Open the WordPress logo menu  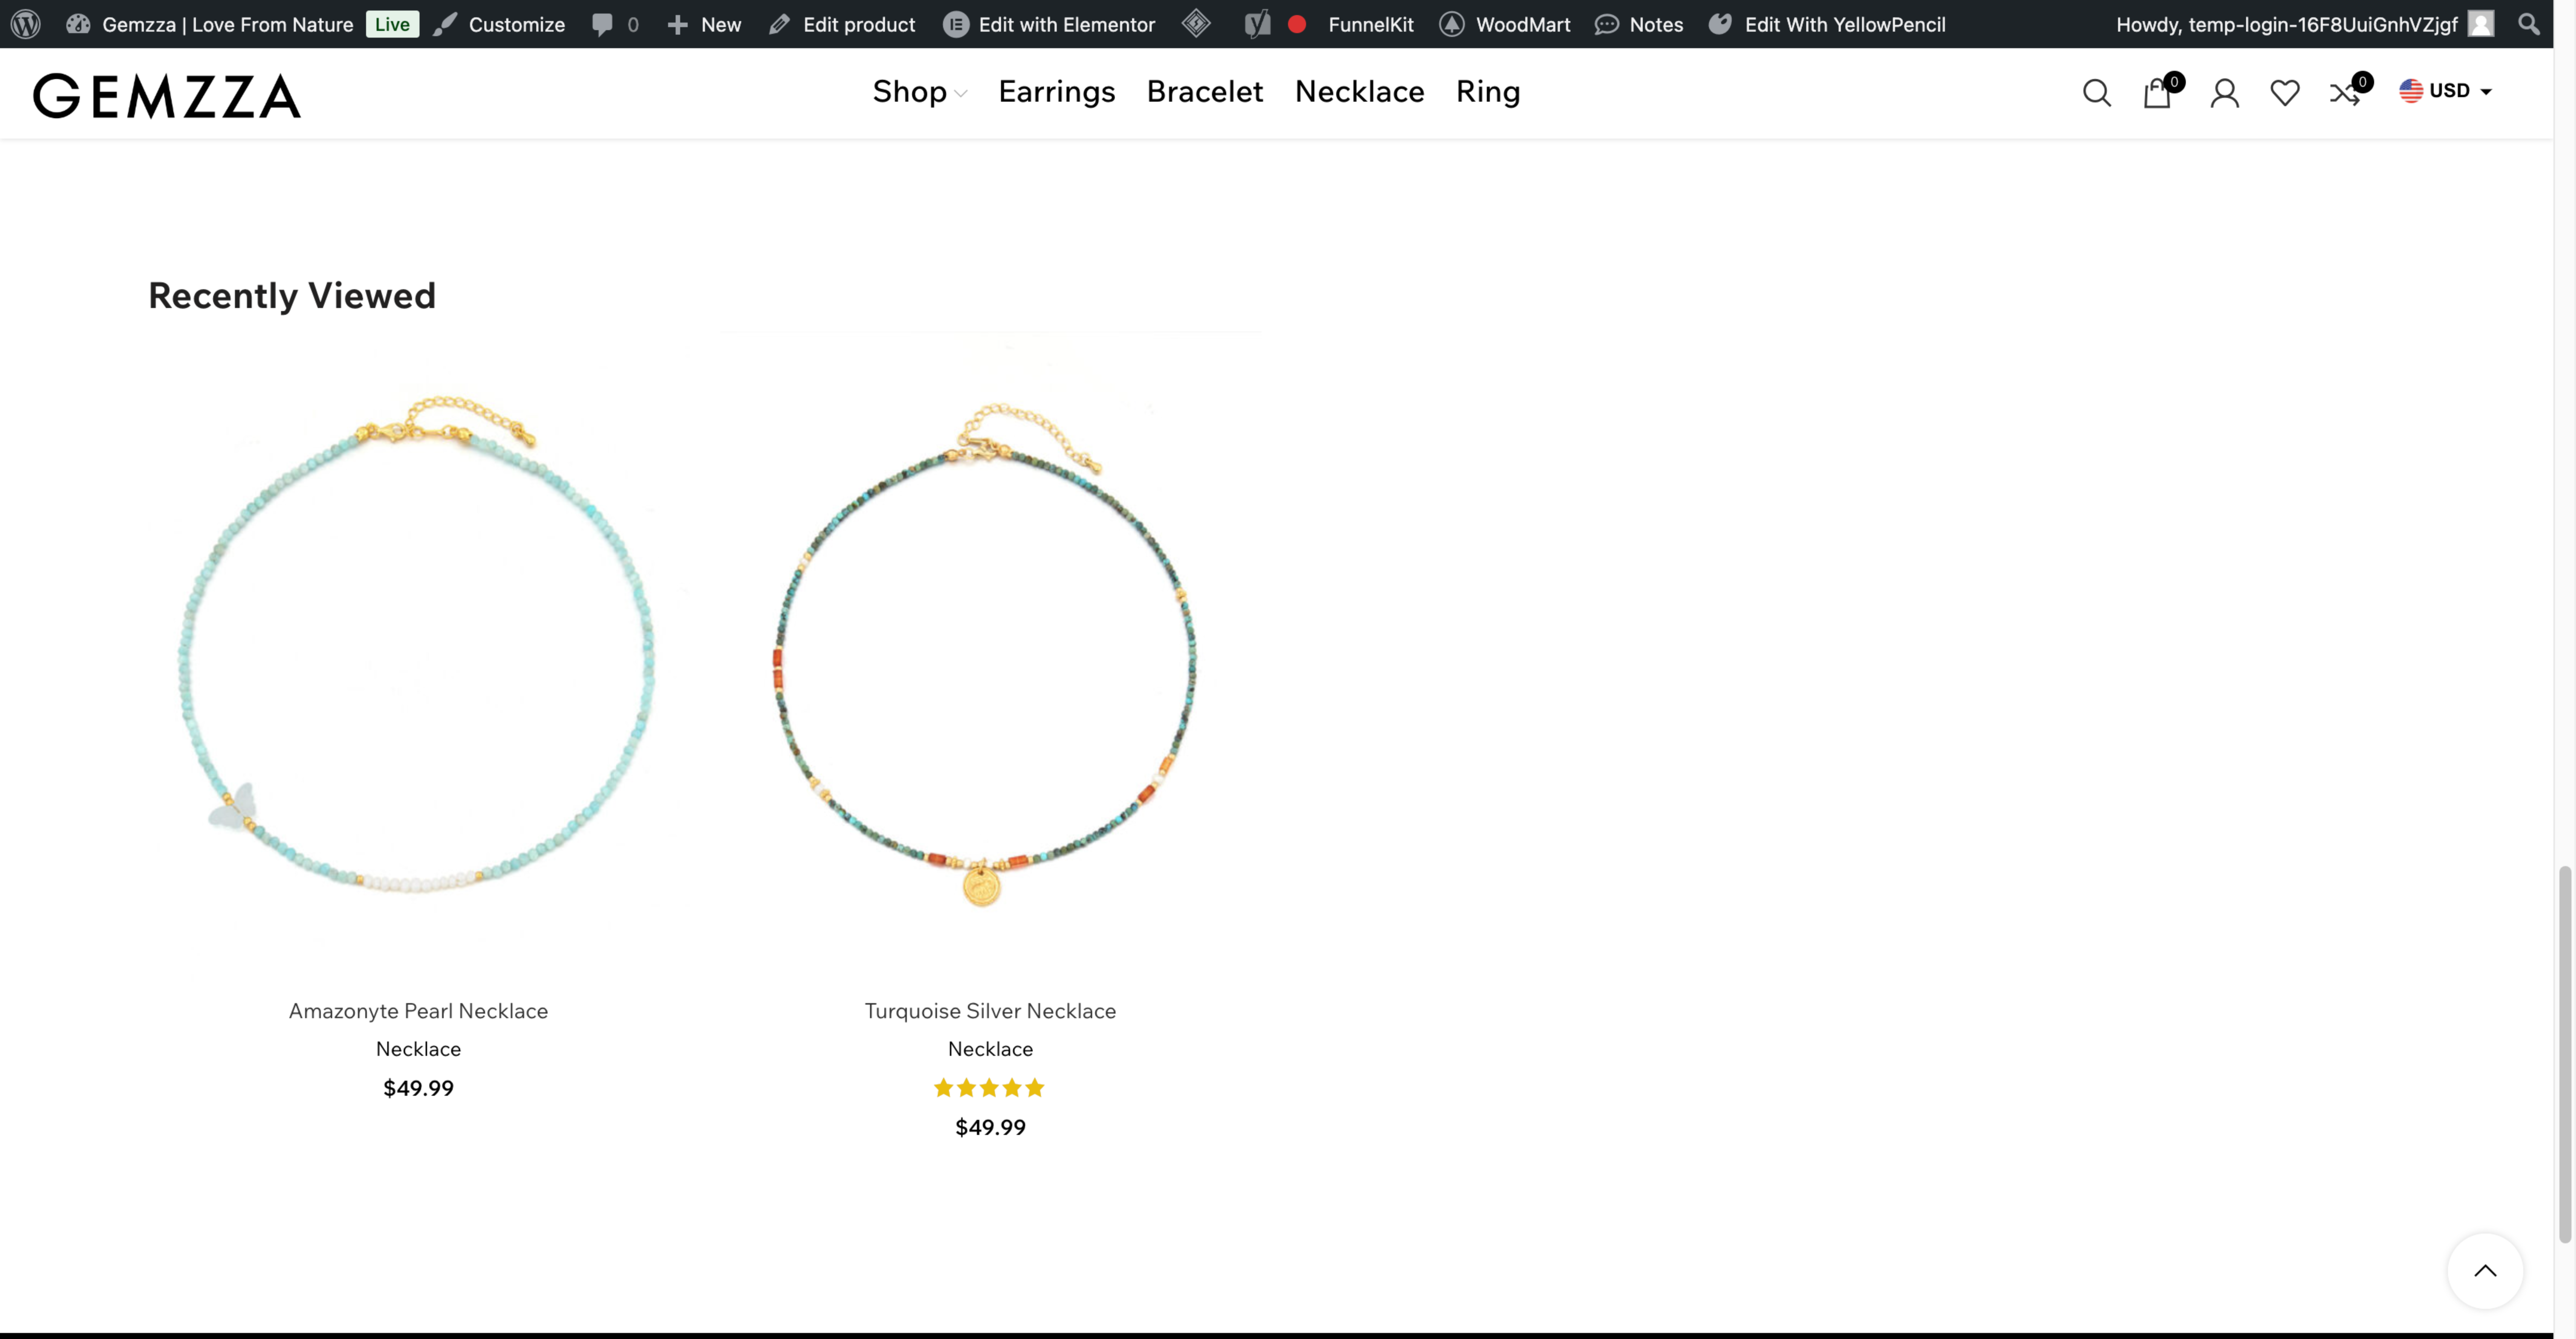[26, 24]
